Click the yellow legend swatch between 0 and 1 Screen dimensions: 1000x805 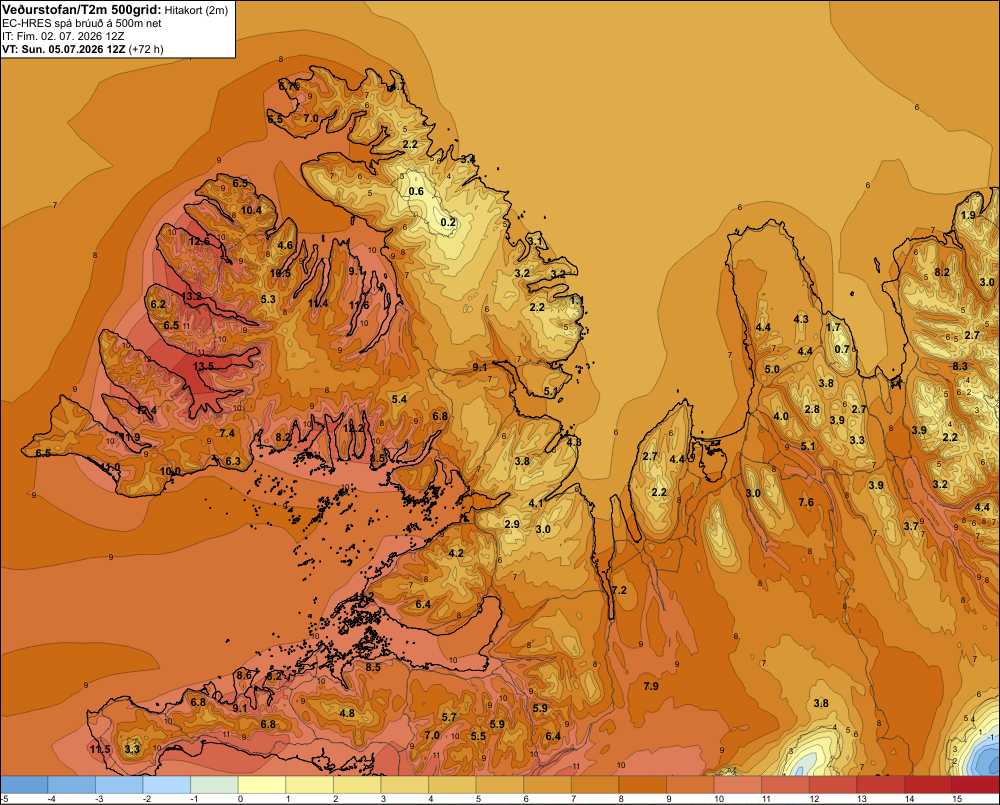pos(262,785)
